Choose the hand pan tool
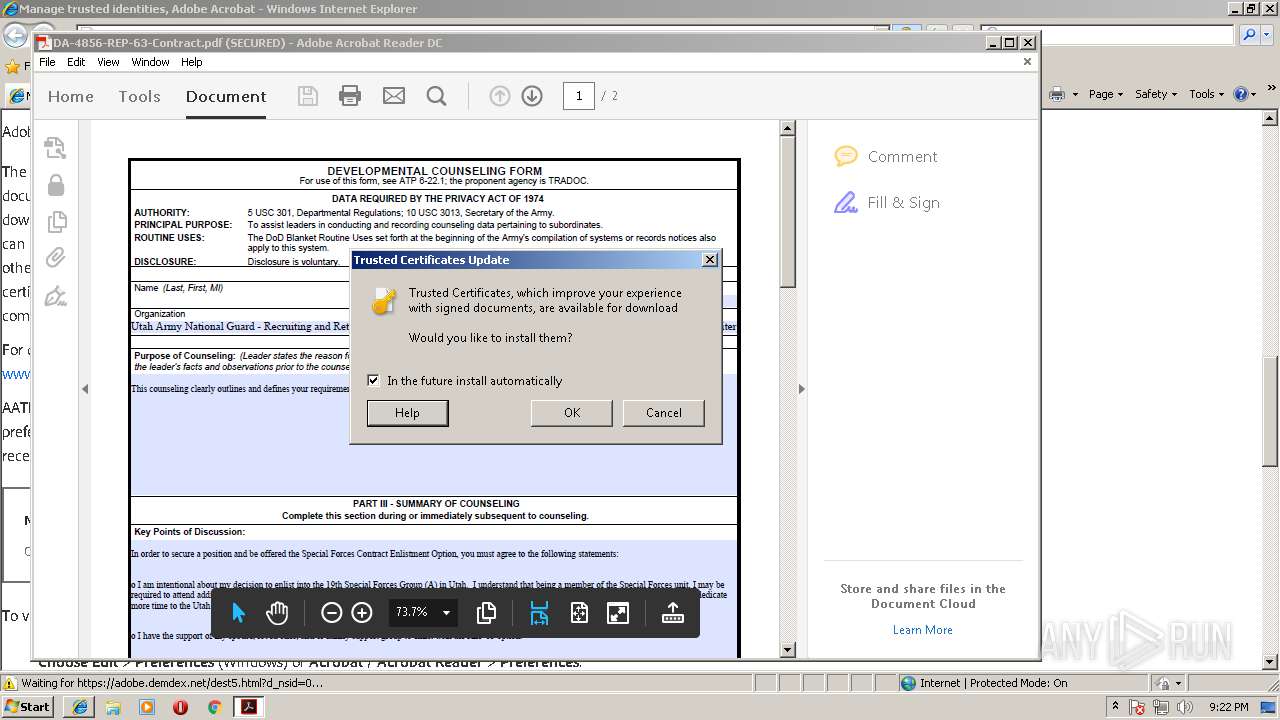Image resolution: width=1280 pixels, height=720 pixels. point(277,613)
